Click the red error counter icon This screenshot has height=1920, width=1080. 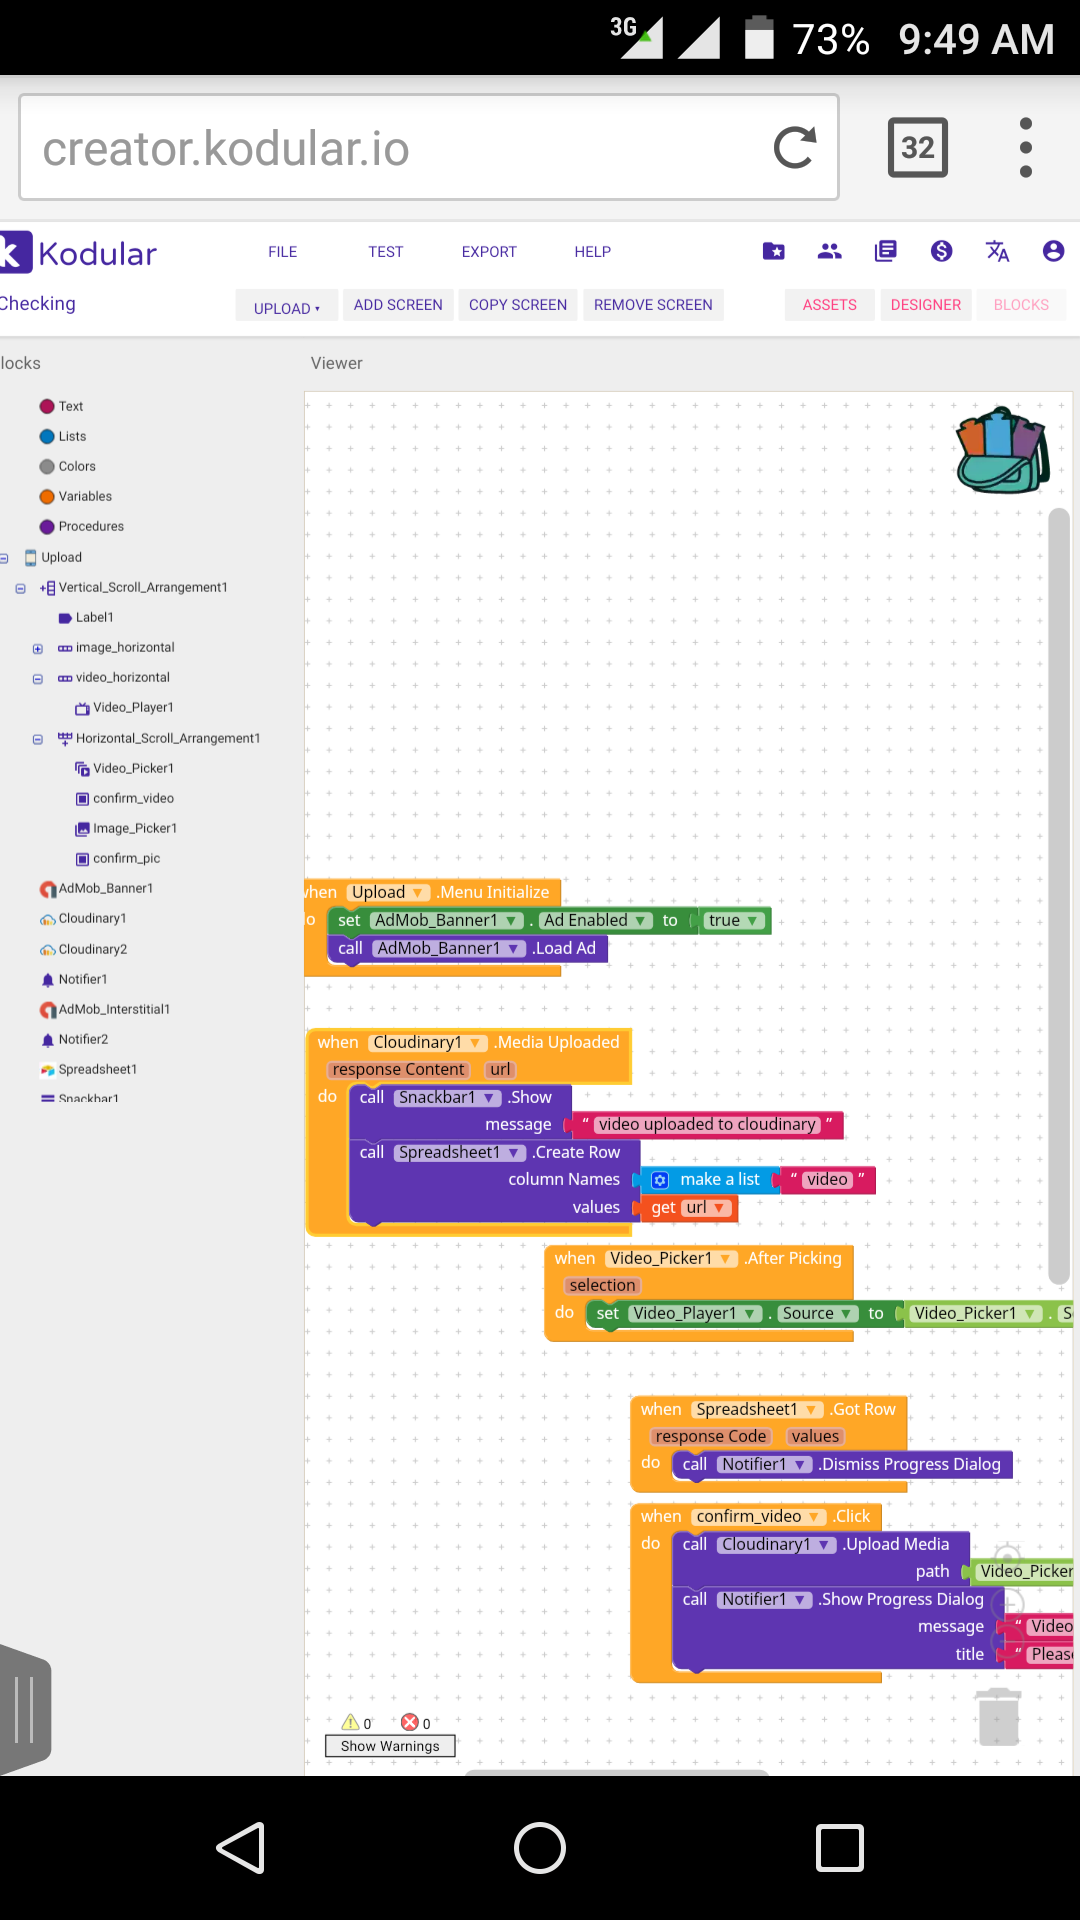click(x=409, y=1722)
